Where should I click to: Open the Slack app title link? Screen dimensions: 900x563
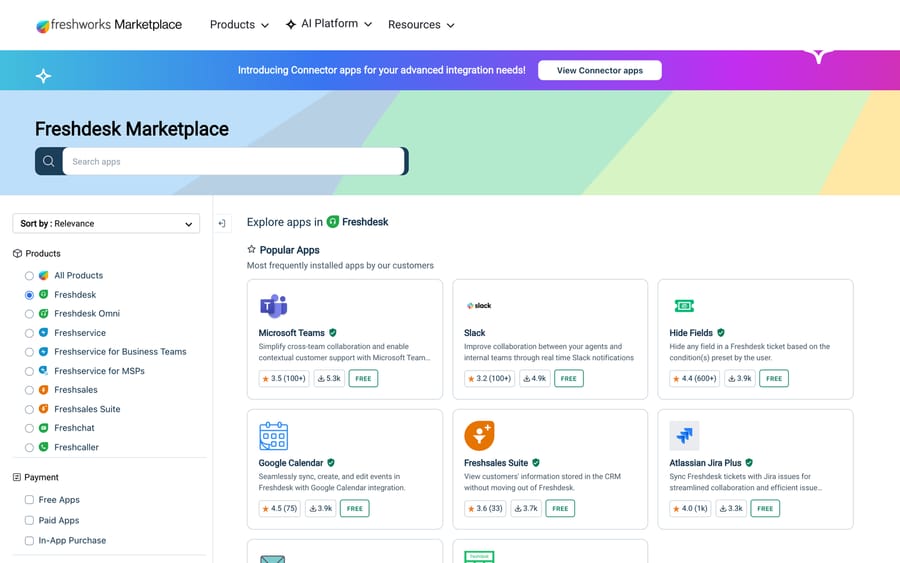(475, 333)
